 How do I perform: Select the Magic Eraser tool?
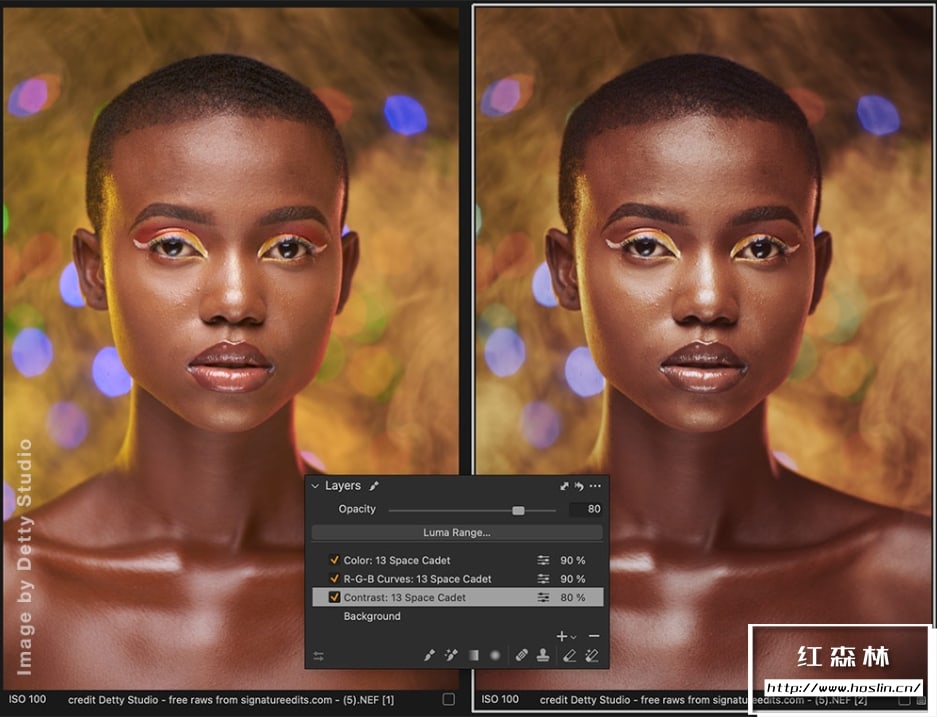591,656
